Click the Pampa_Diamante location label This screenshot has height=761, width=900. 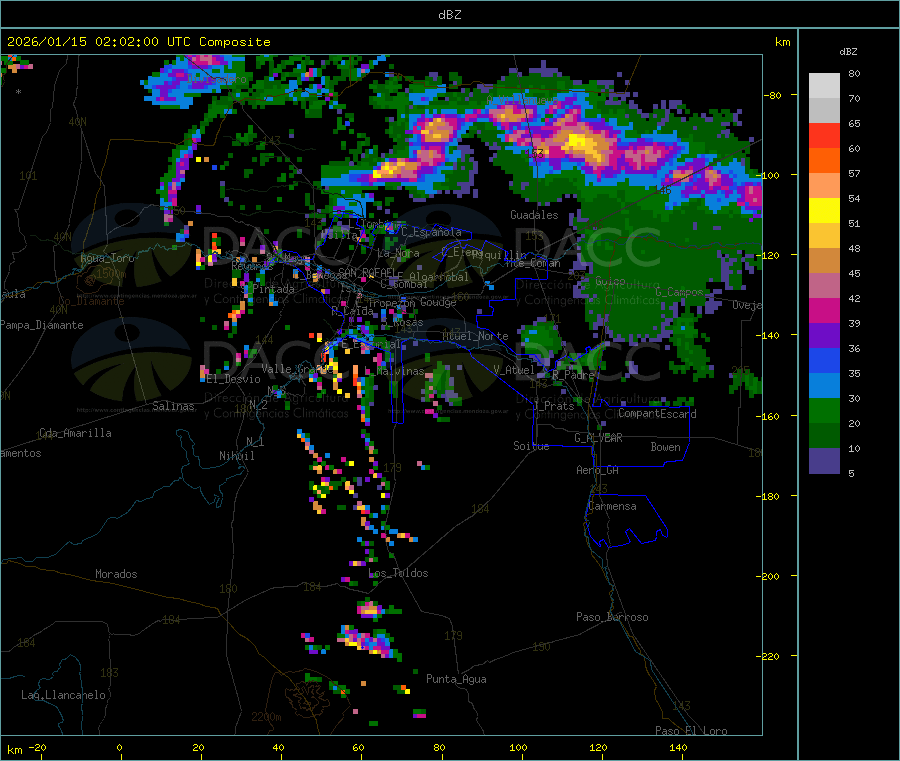(x=42, y=325)
